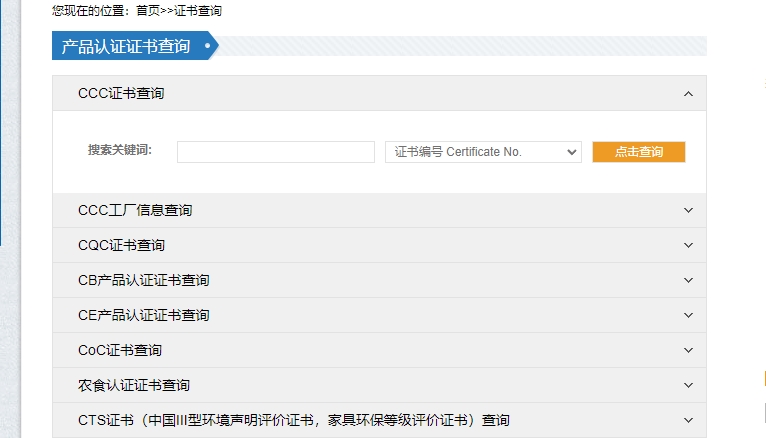Open the CE产品认证证书查询 panel
Viewport: 766px width, 438px height.
click(x=143, y=316)
